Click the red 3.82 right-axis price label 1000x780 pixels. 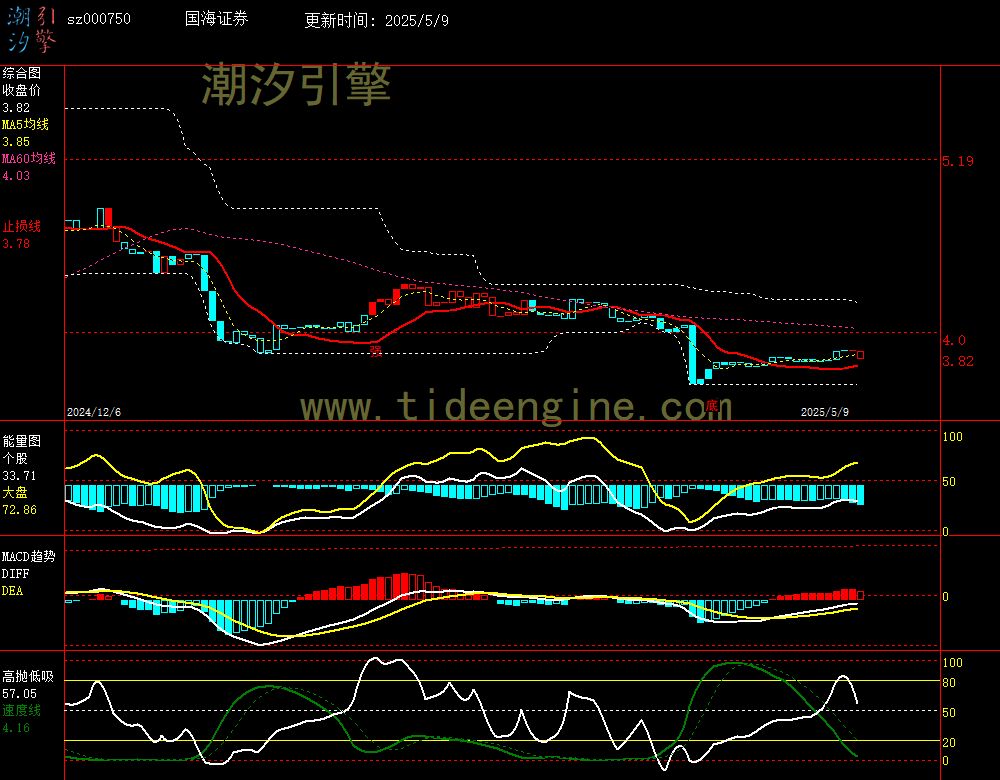(x=958, y=362)
